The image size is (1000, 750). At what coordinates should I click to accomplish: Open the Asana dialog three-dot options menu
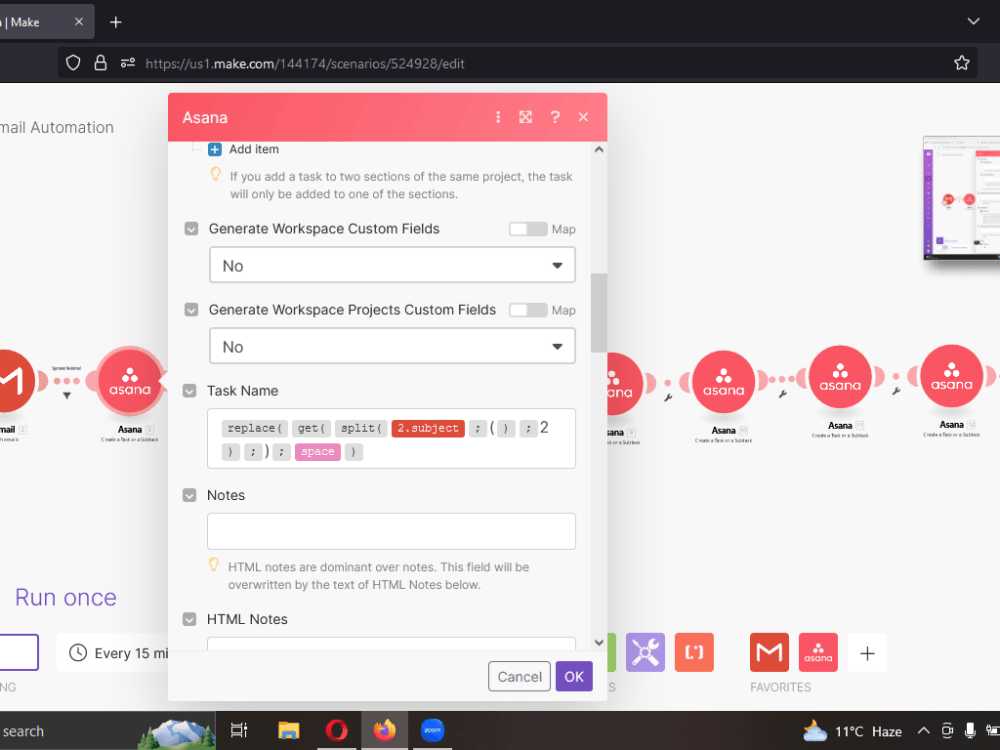pyautogui.click(x=498, y=117)
